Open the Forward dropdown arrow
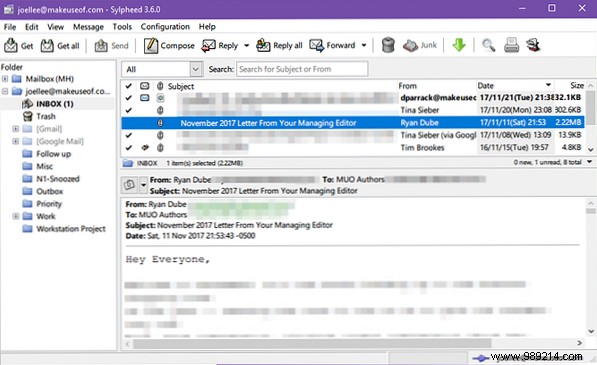 click(364, 45)
